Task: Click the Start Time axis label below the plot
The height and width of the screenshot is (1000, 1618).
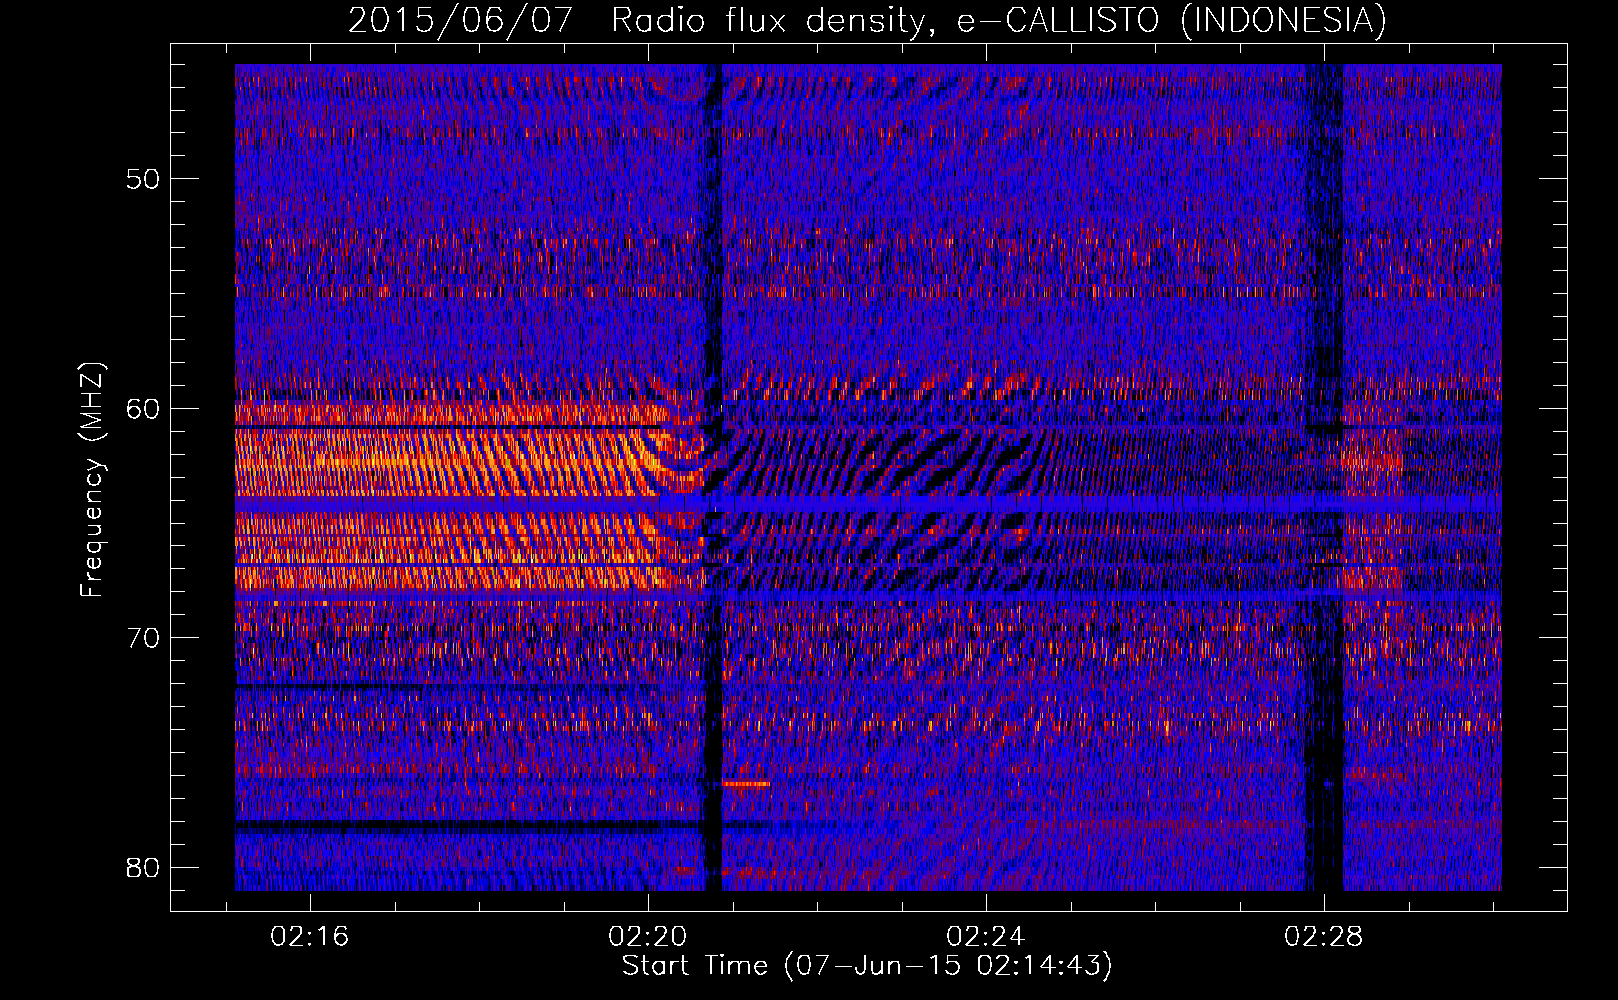Action: [867, 966]
